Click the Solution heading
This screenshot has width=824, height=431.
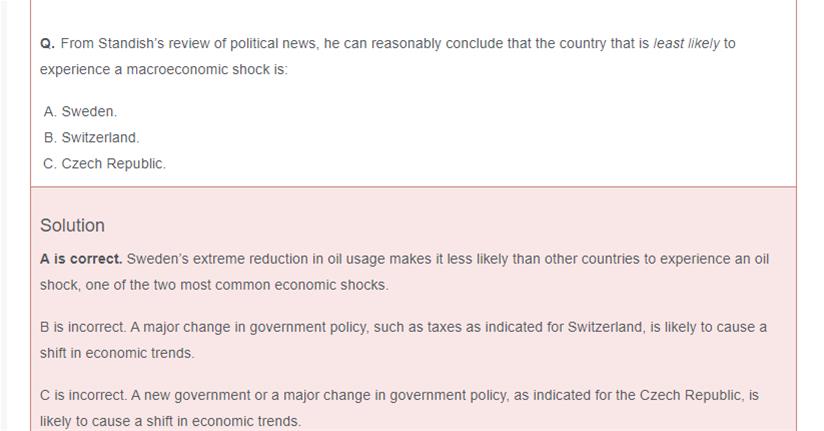[x=72, y=226]
